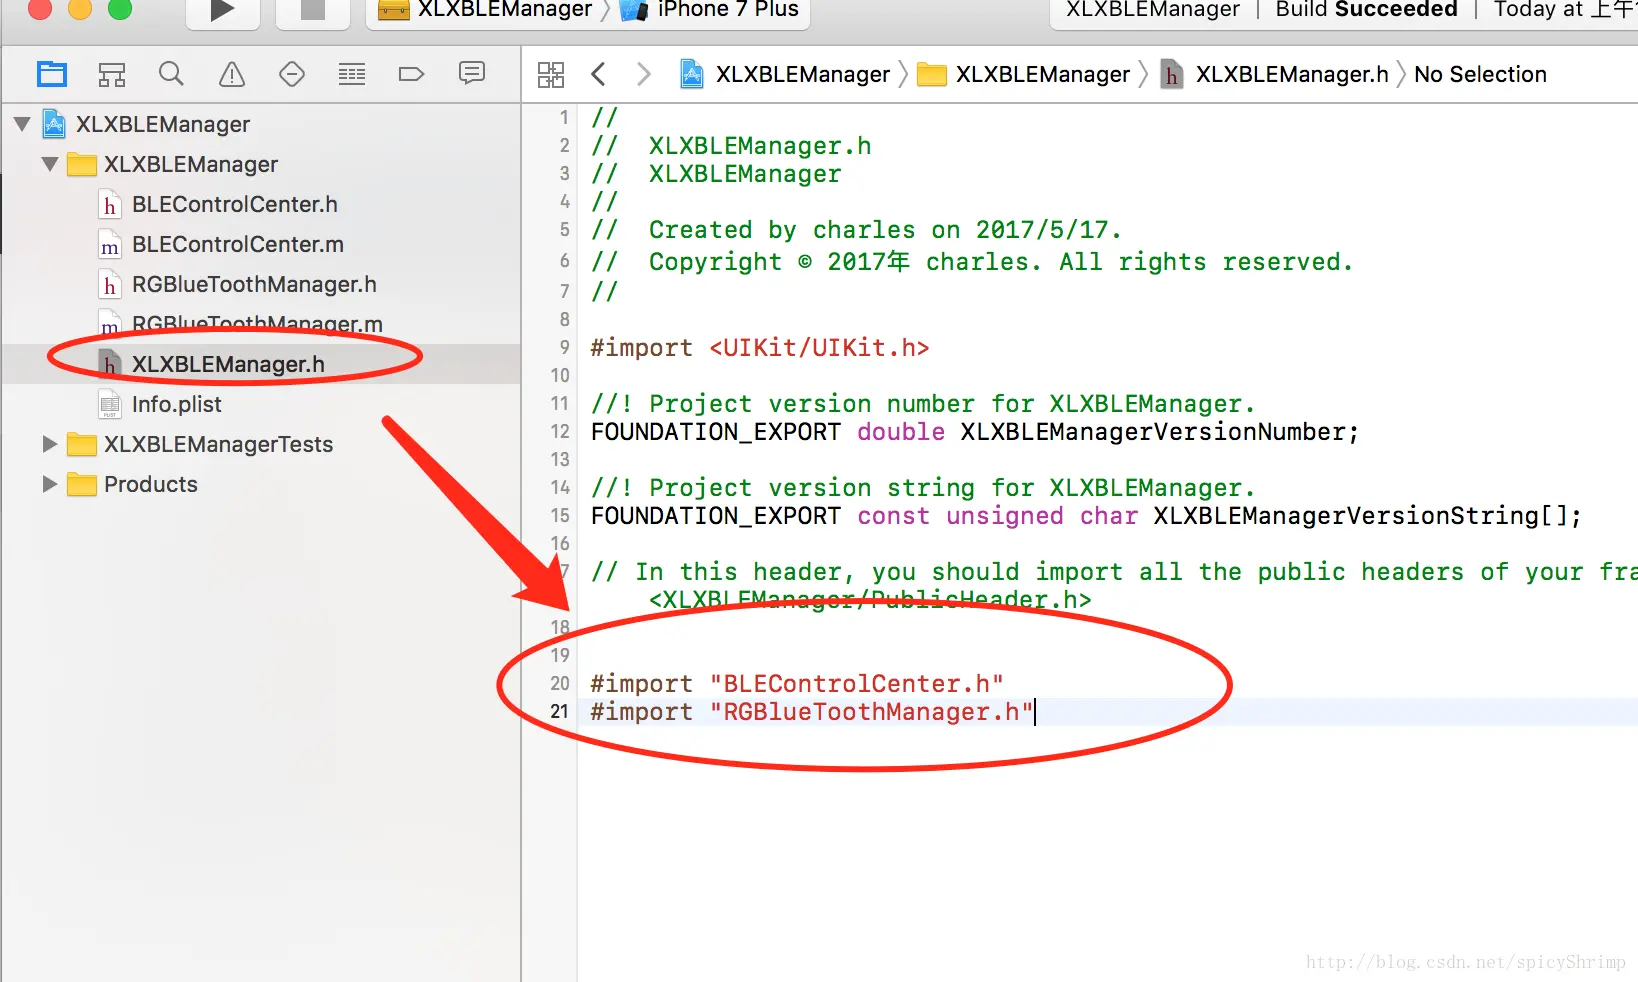The height and width of the screenshot is (982, 1638).
Task: Click line number 12 in the gutter
Action: tap(560, 432)
